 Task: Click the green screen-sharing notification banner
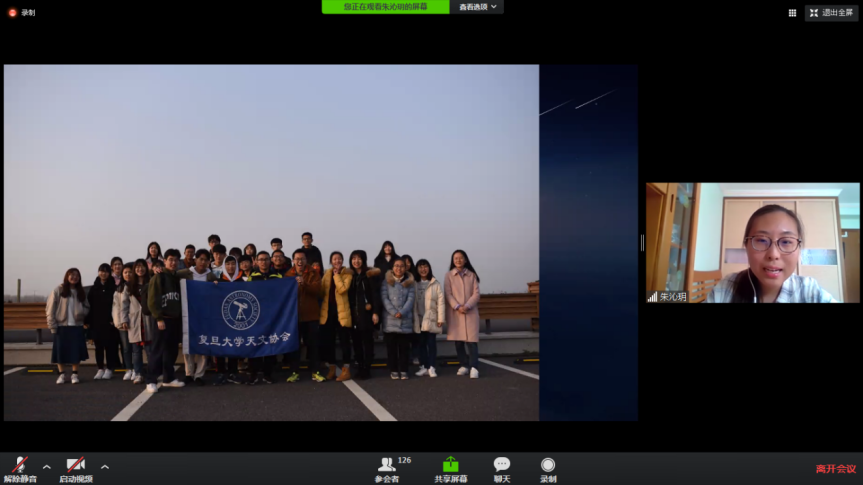[x=385, y=7]
